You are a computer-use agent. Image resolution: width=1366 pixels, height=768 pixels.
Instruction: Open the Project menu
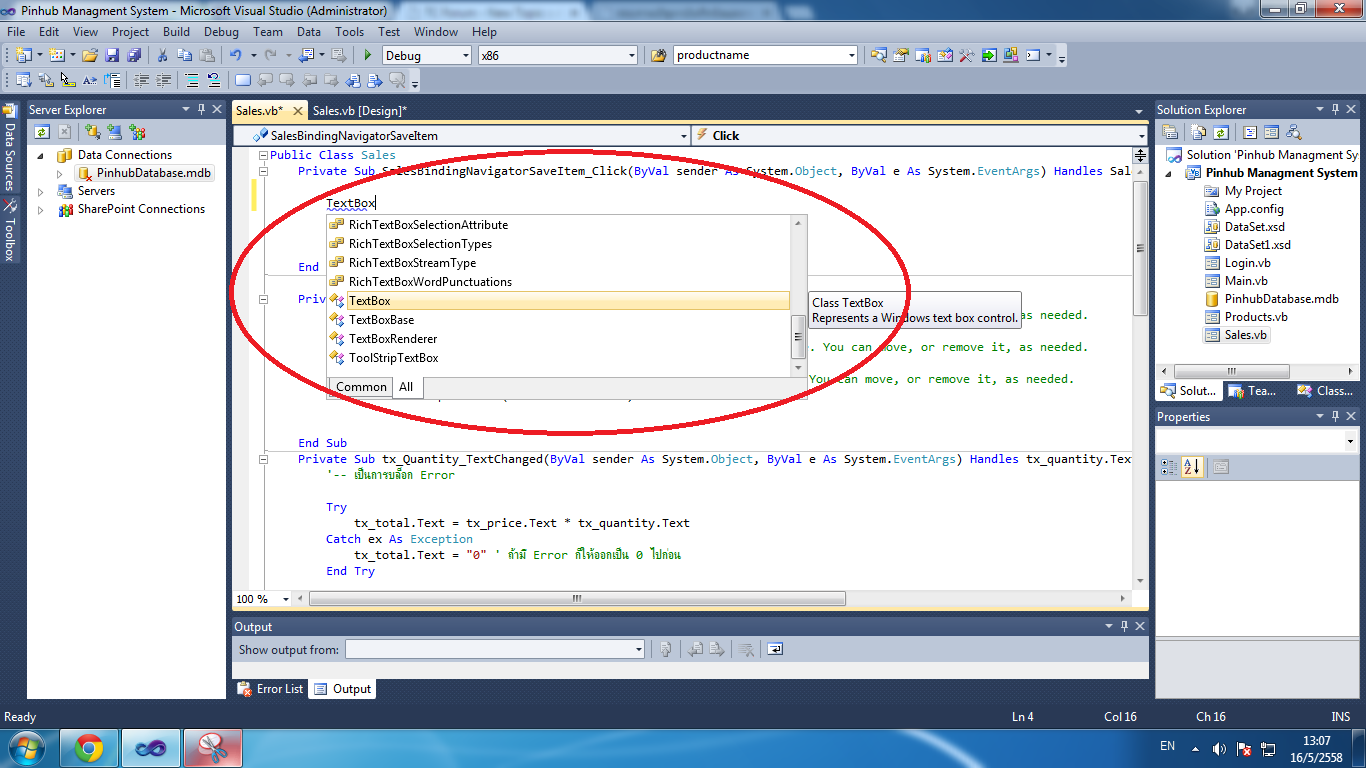130,32
